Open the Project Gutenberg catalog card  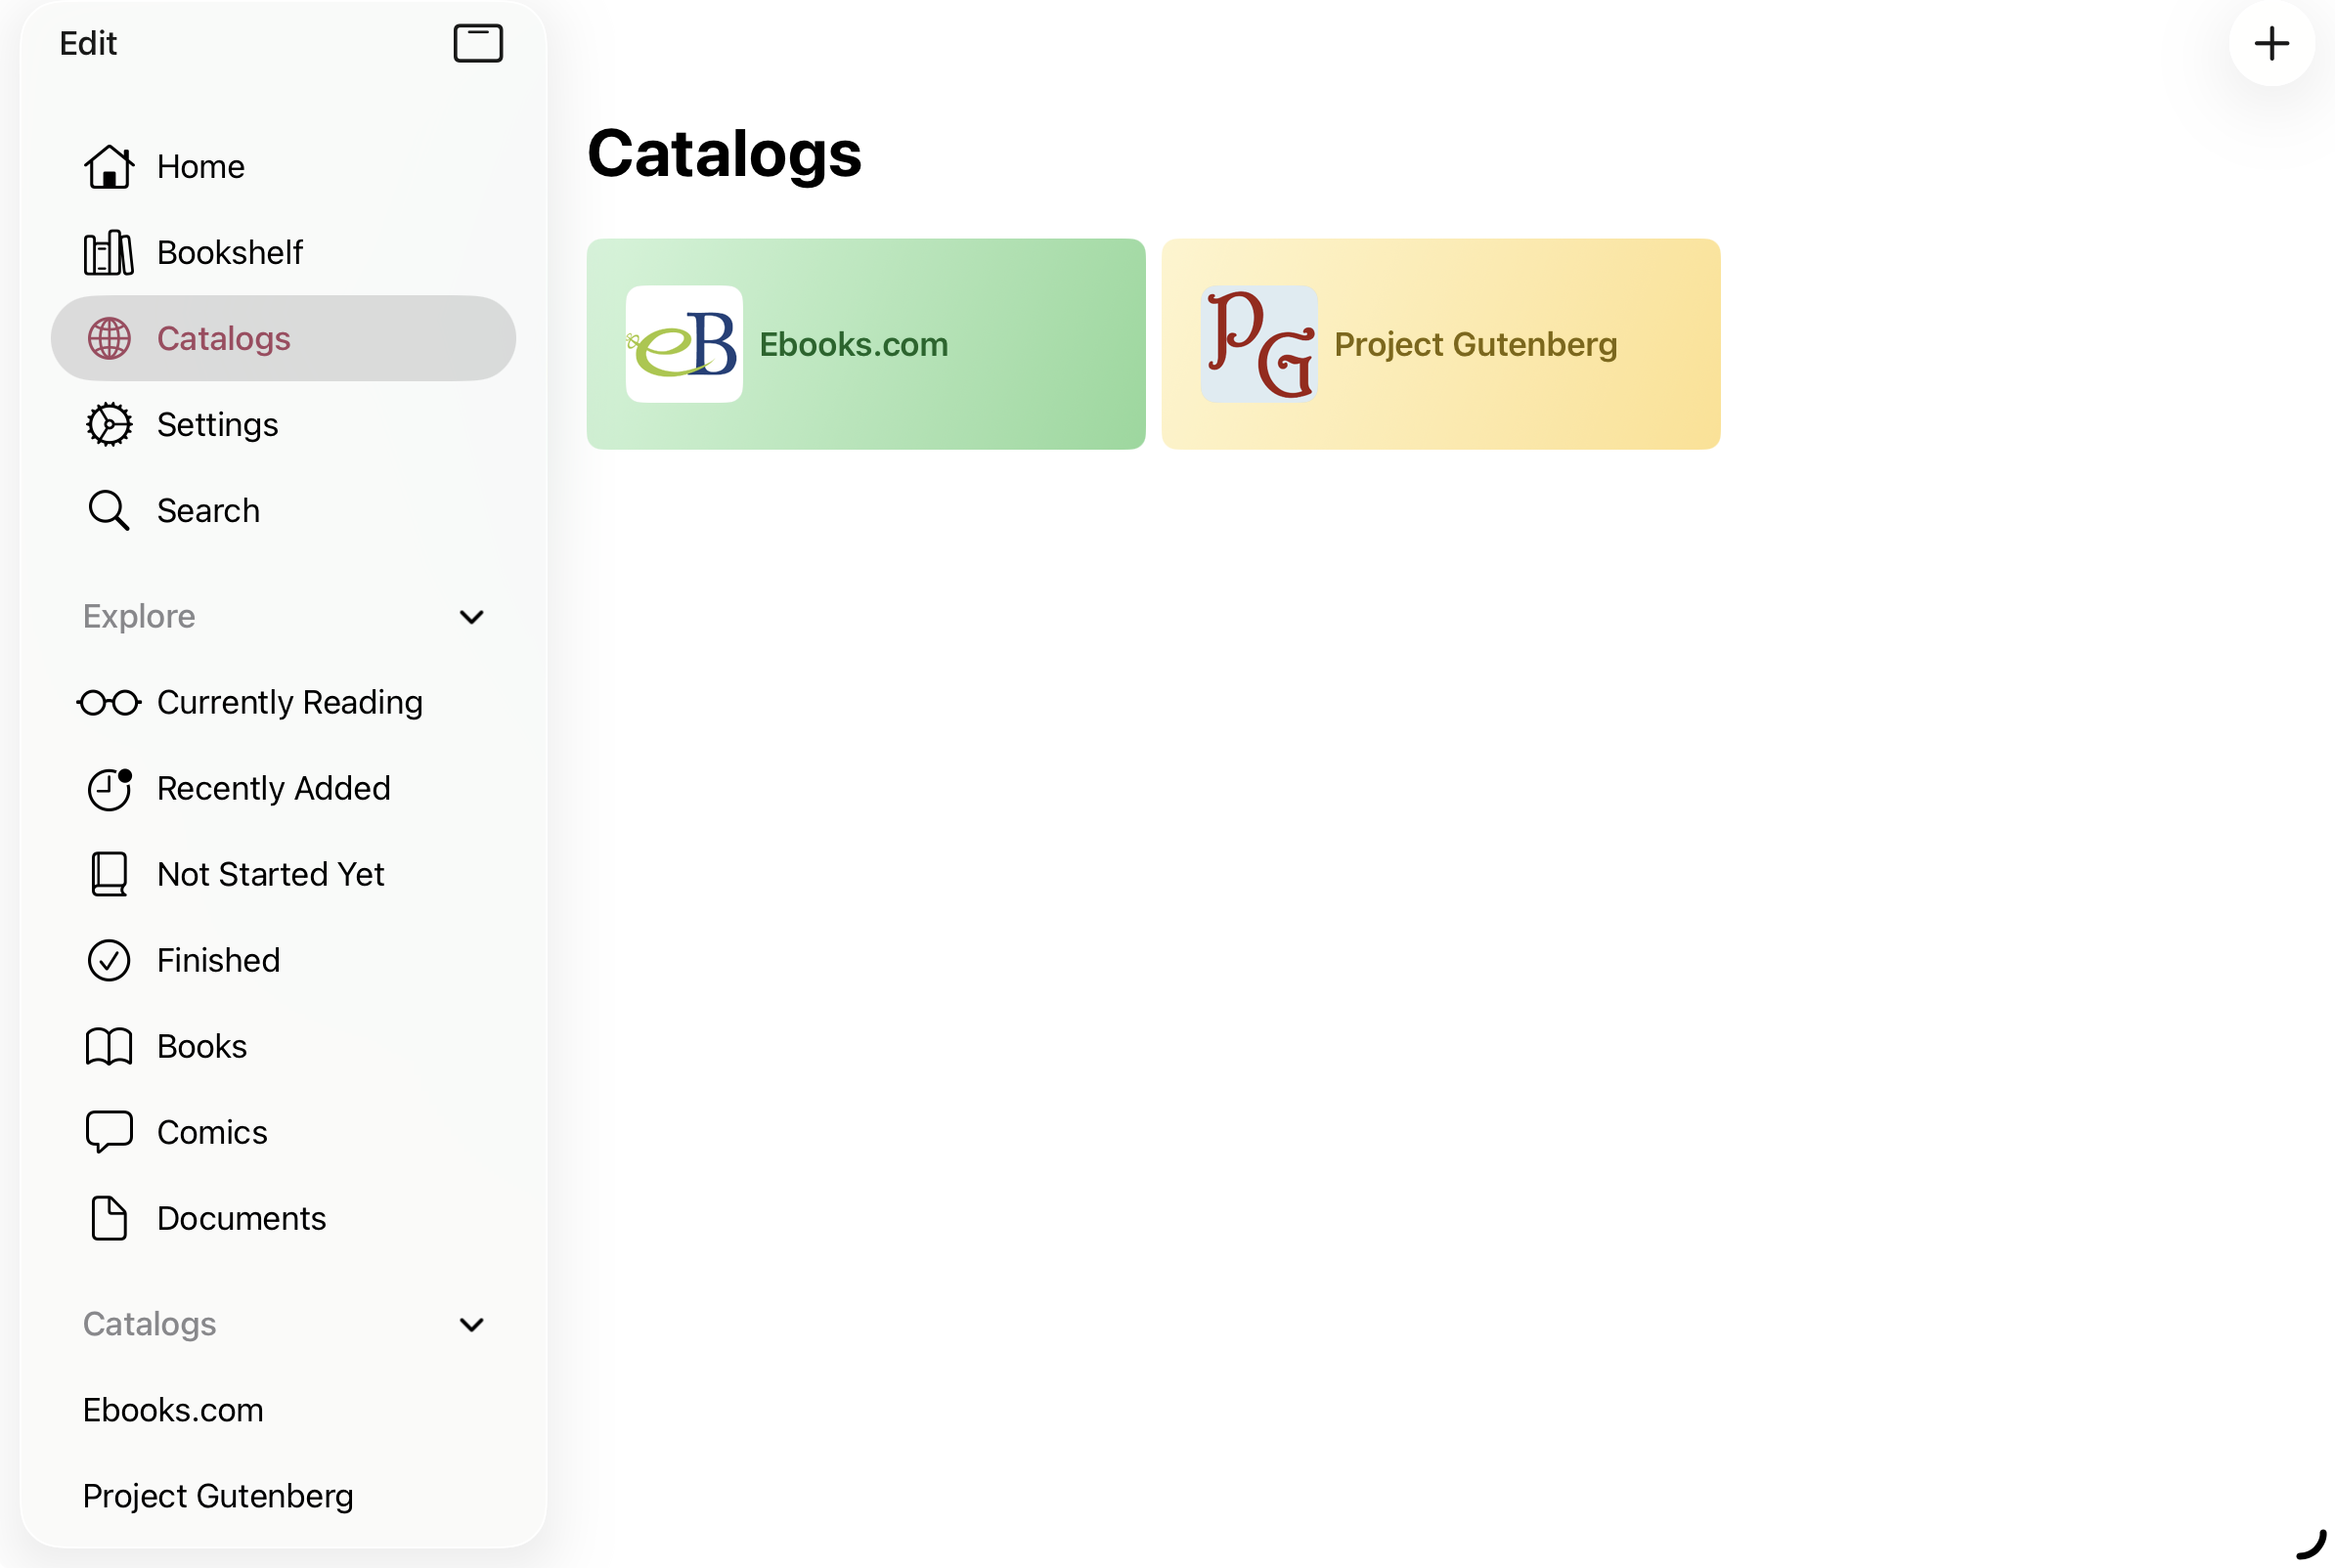[1441, 344]
